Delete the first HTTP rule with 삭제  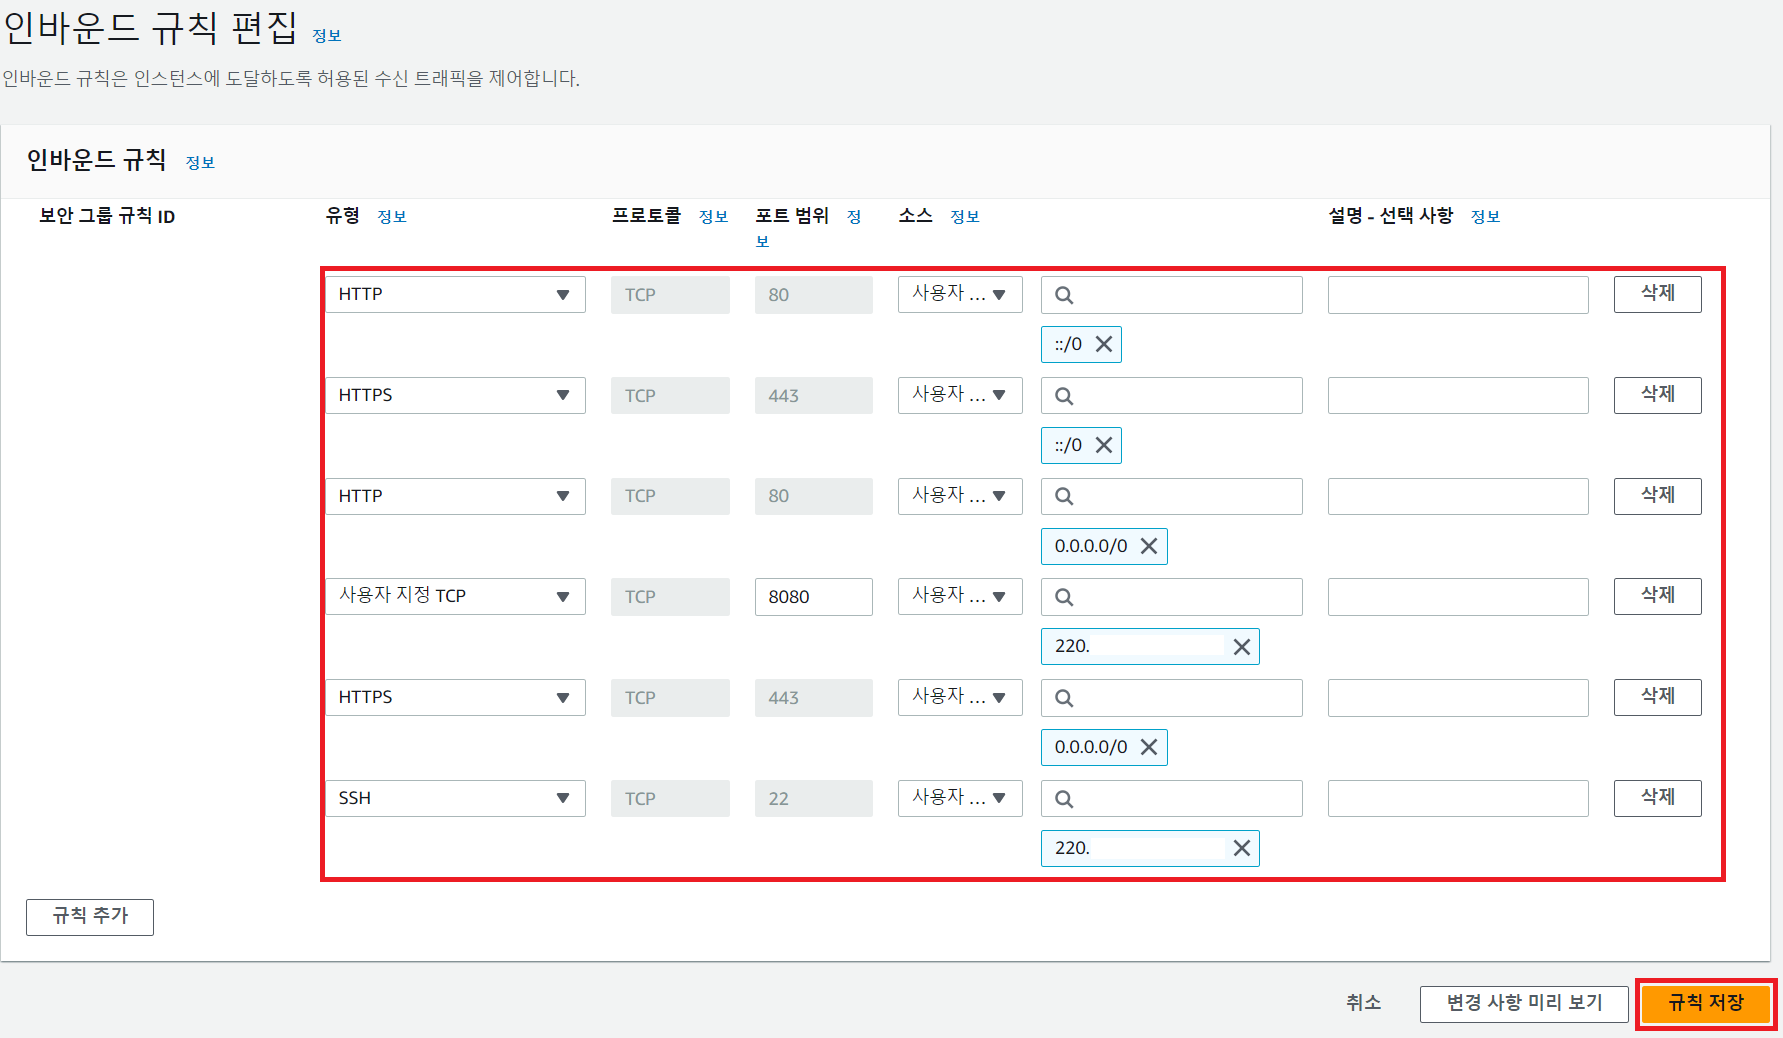(1658, 294)
